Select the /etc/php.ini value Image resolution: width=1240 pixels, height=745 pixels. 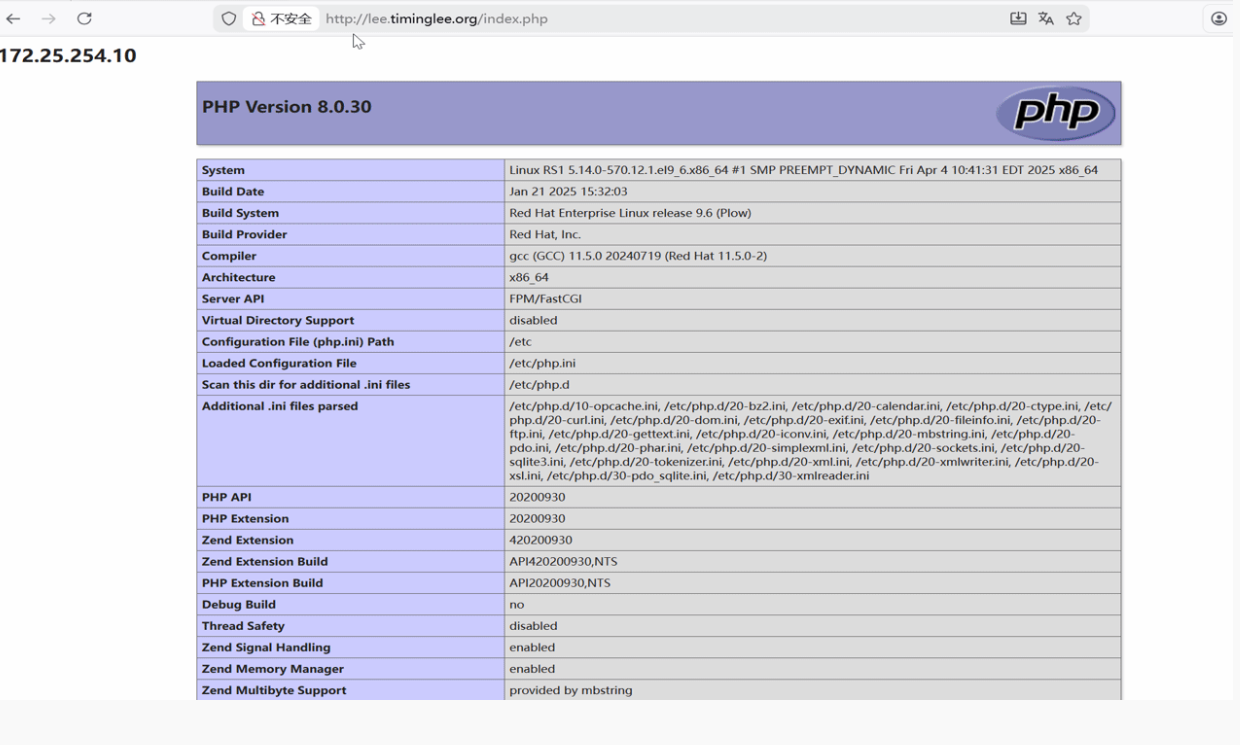point(542,363)
